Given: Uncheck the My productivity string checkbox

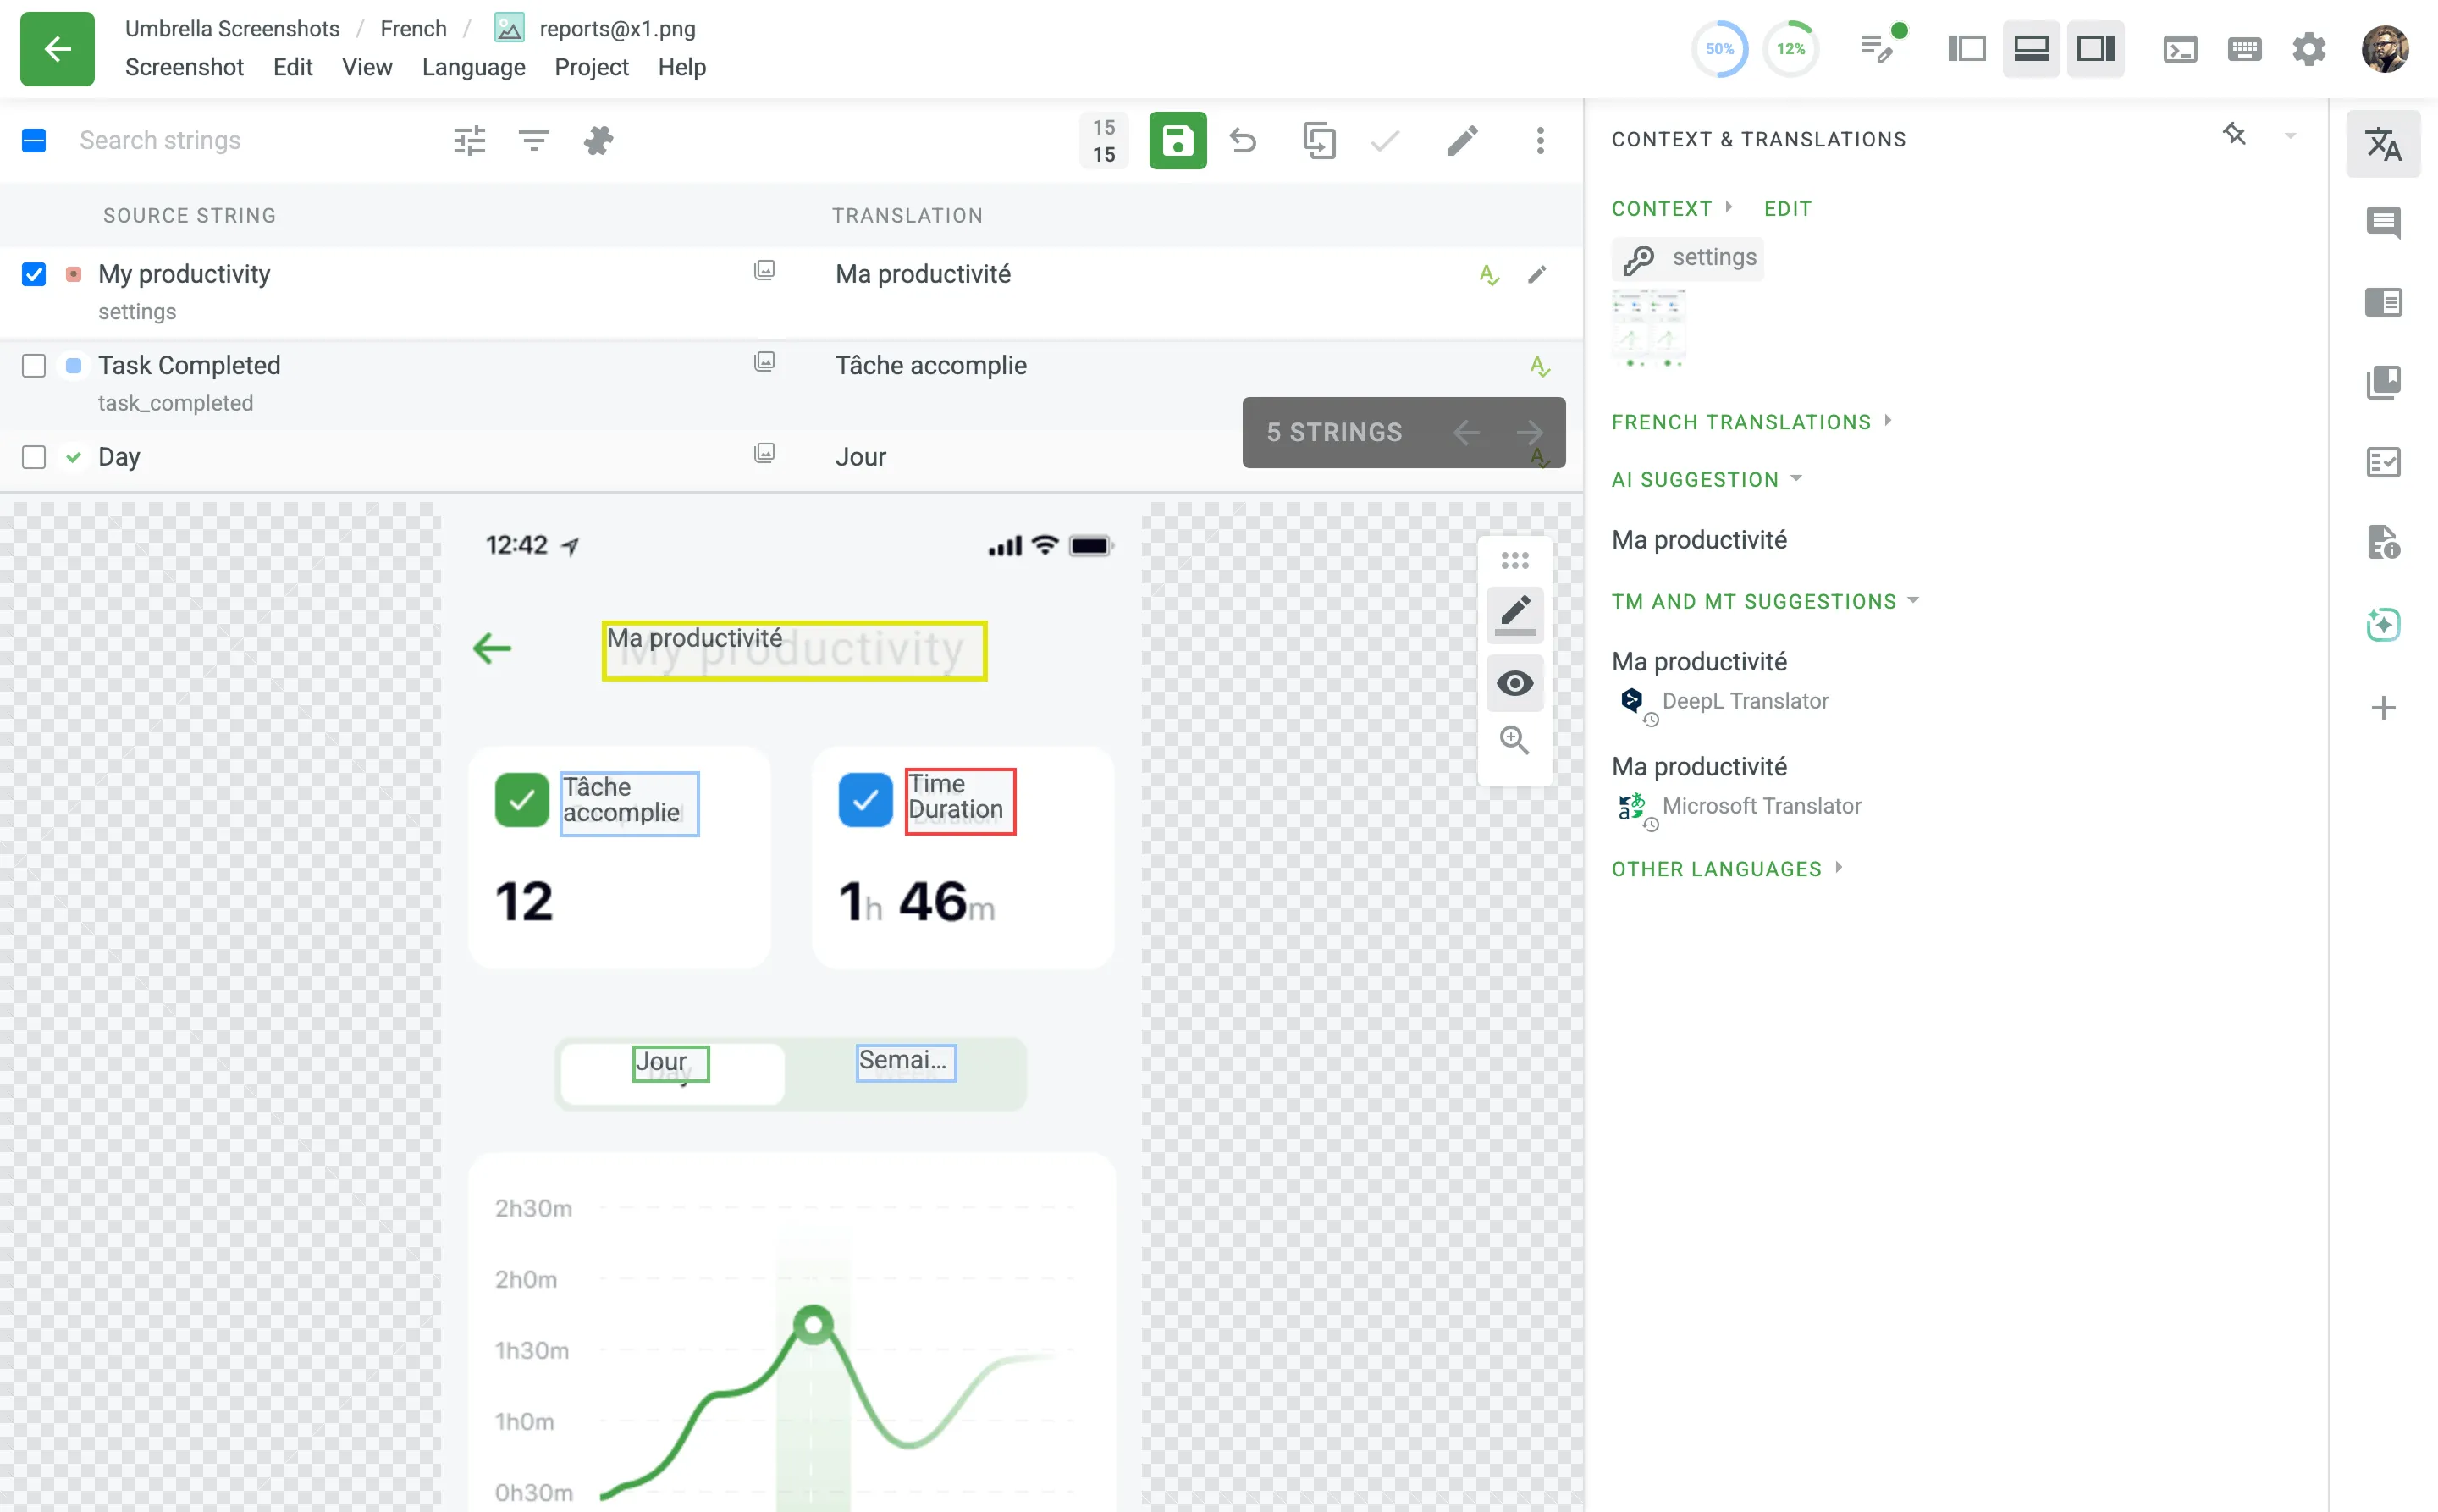Looking at the screenshot, I should click(x=34, y=274).
